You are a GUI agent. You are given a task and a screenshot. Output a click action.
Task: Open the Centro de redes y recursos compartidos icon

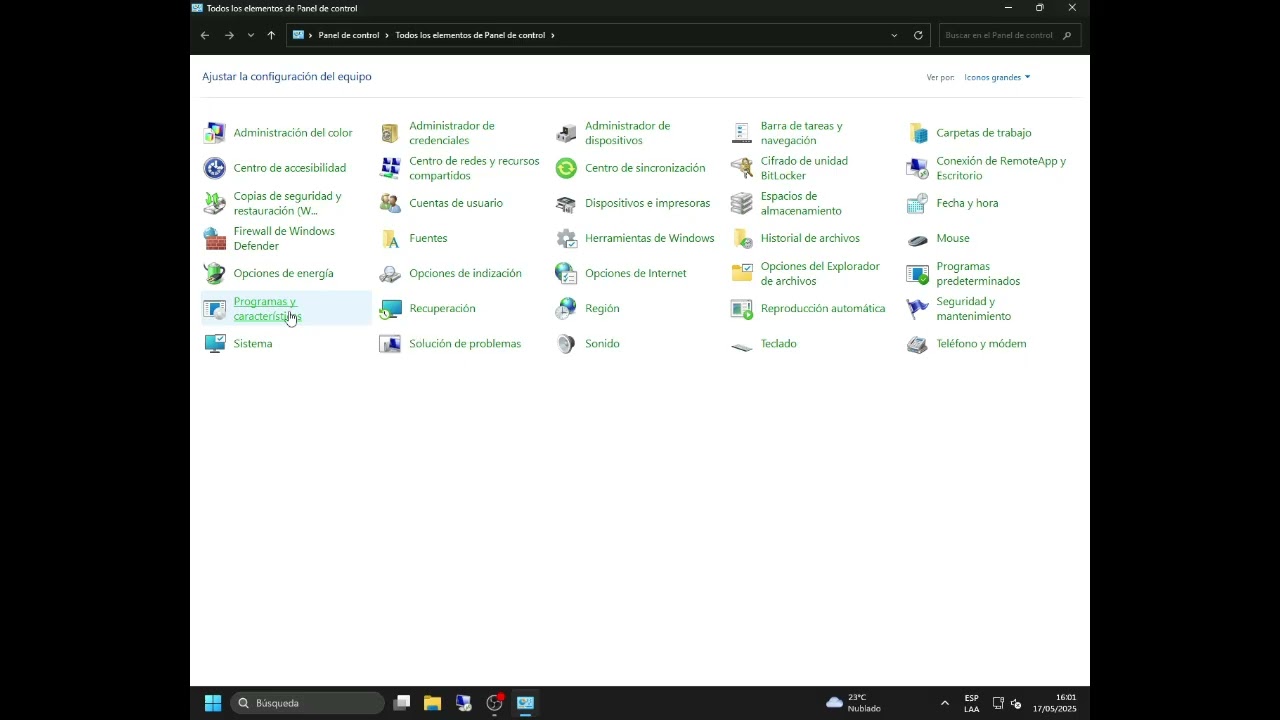(390, 168)
